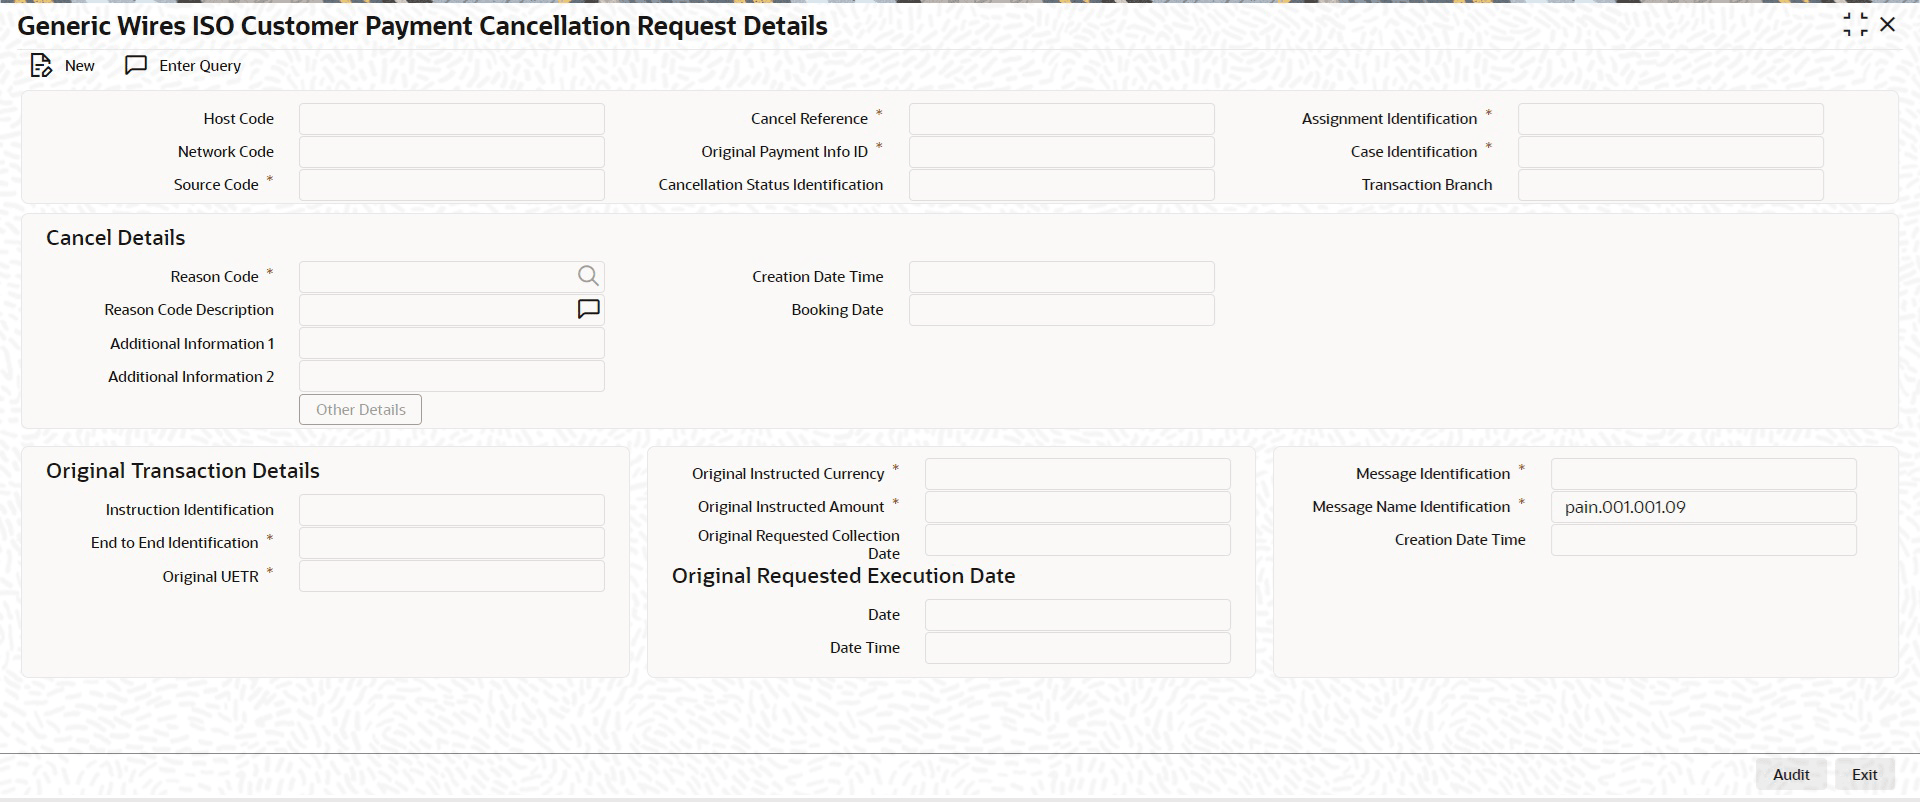Click the Original UETR field
The width and height of the screenshot is (1920, 806).
[x=452, y=576]
